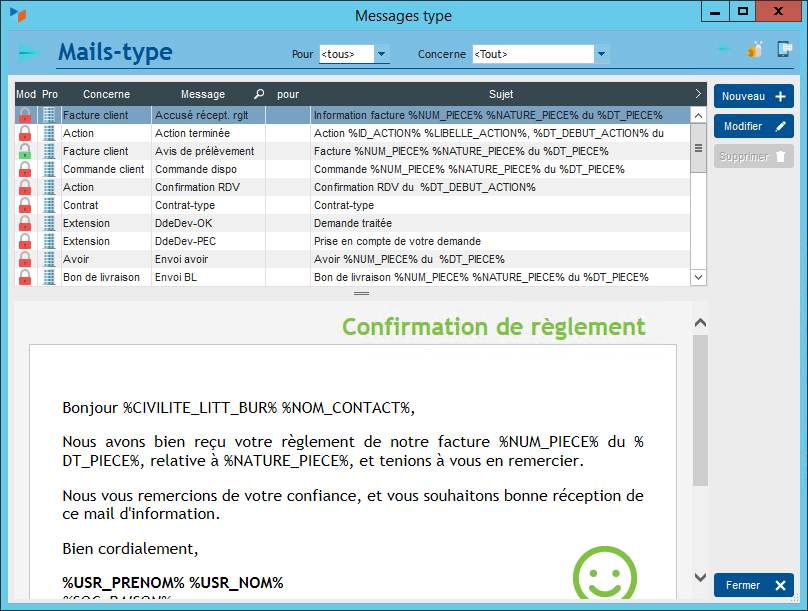Expand hidden columns with the header chevron
The width and height of the screenshot is (808, 611).
(x=698, y=94)
